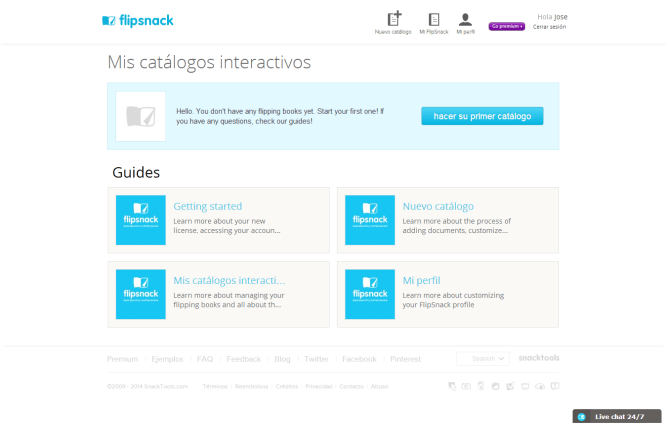Screen dimensions: 666x423
Task: Click the Mis catálogos interactivos guide thumbnail
Action: tap(140, 294)
